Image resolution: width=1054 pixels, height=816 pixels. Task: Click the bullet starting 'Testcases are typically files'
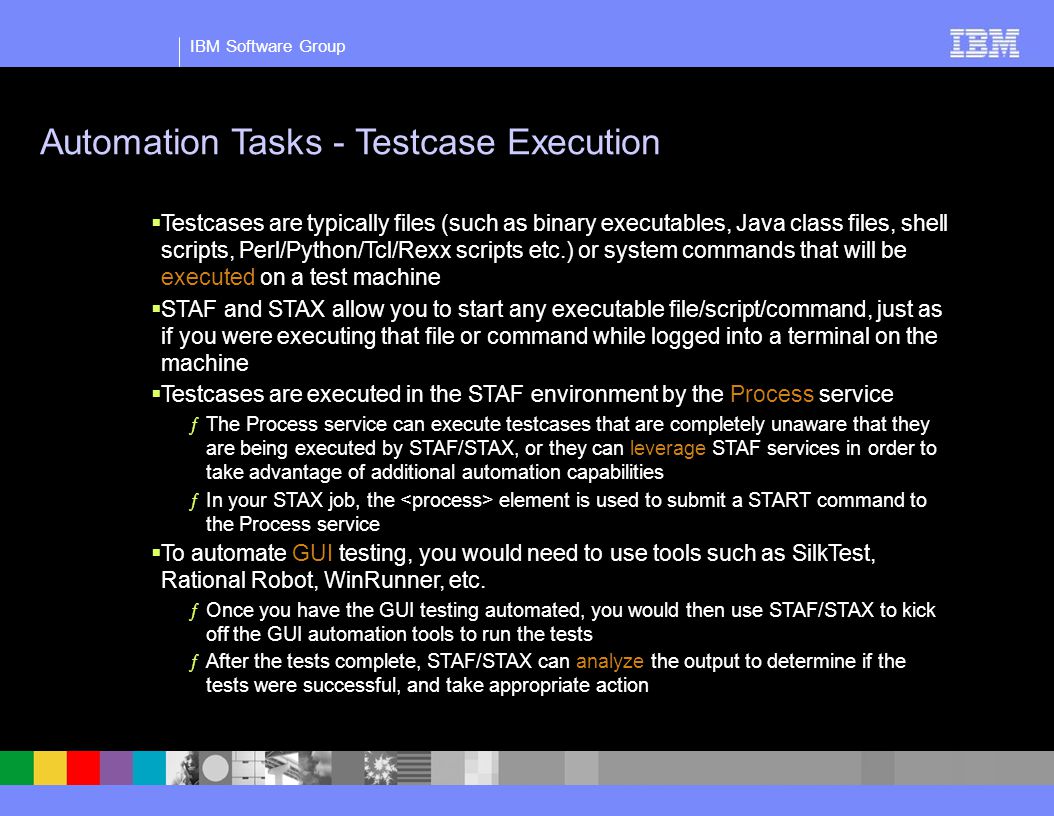pyautogui.click(x=551, y=250)
